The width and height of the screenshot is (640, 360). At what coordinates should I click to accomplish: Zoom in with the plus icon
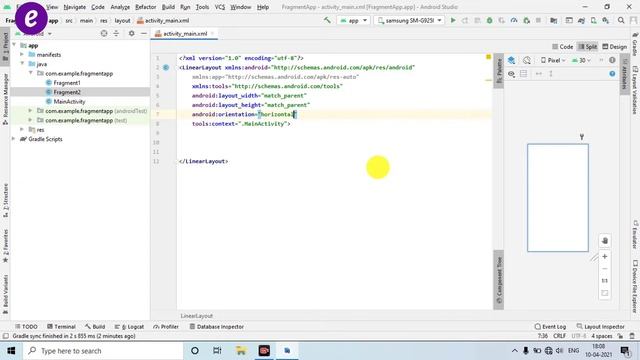[x=605, y=256]
